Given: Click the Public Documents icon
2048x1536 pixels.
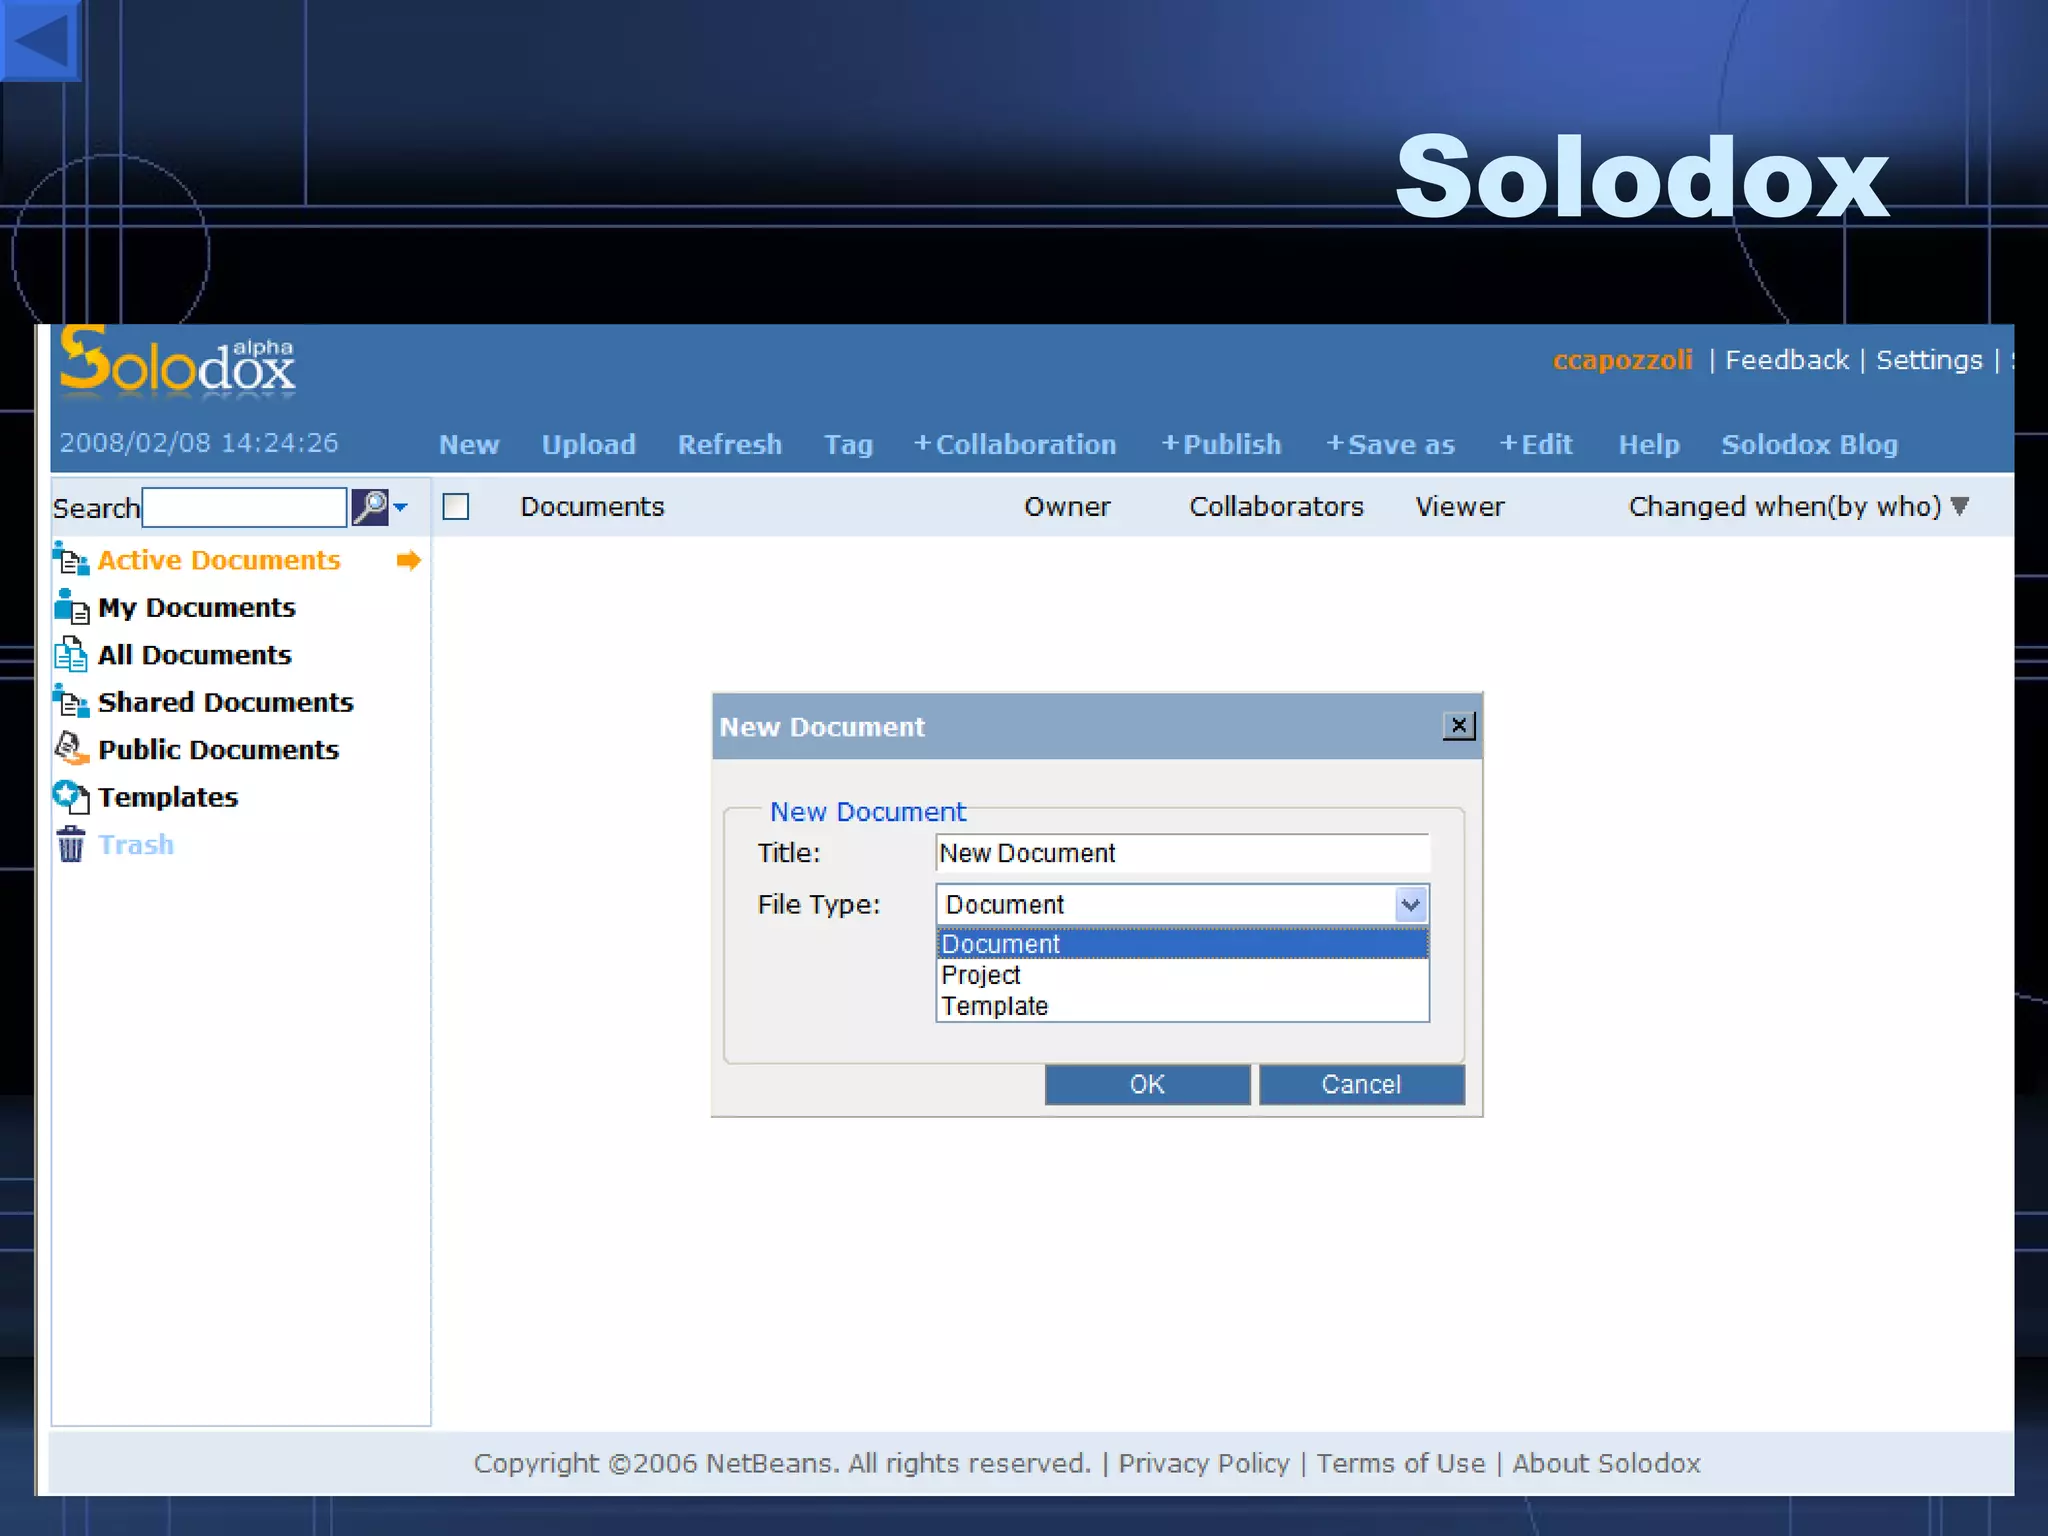Looking at the screenshot, I should click(71, 748).
